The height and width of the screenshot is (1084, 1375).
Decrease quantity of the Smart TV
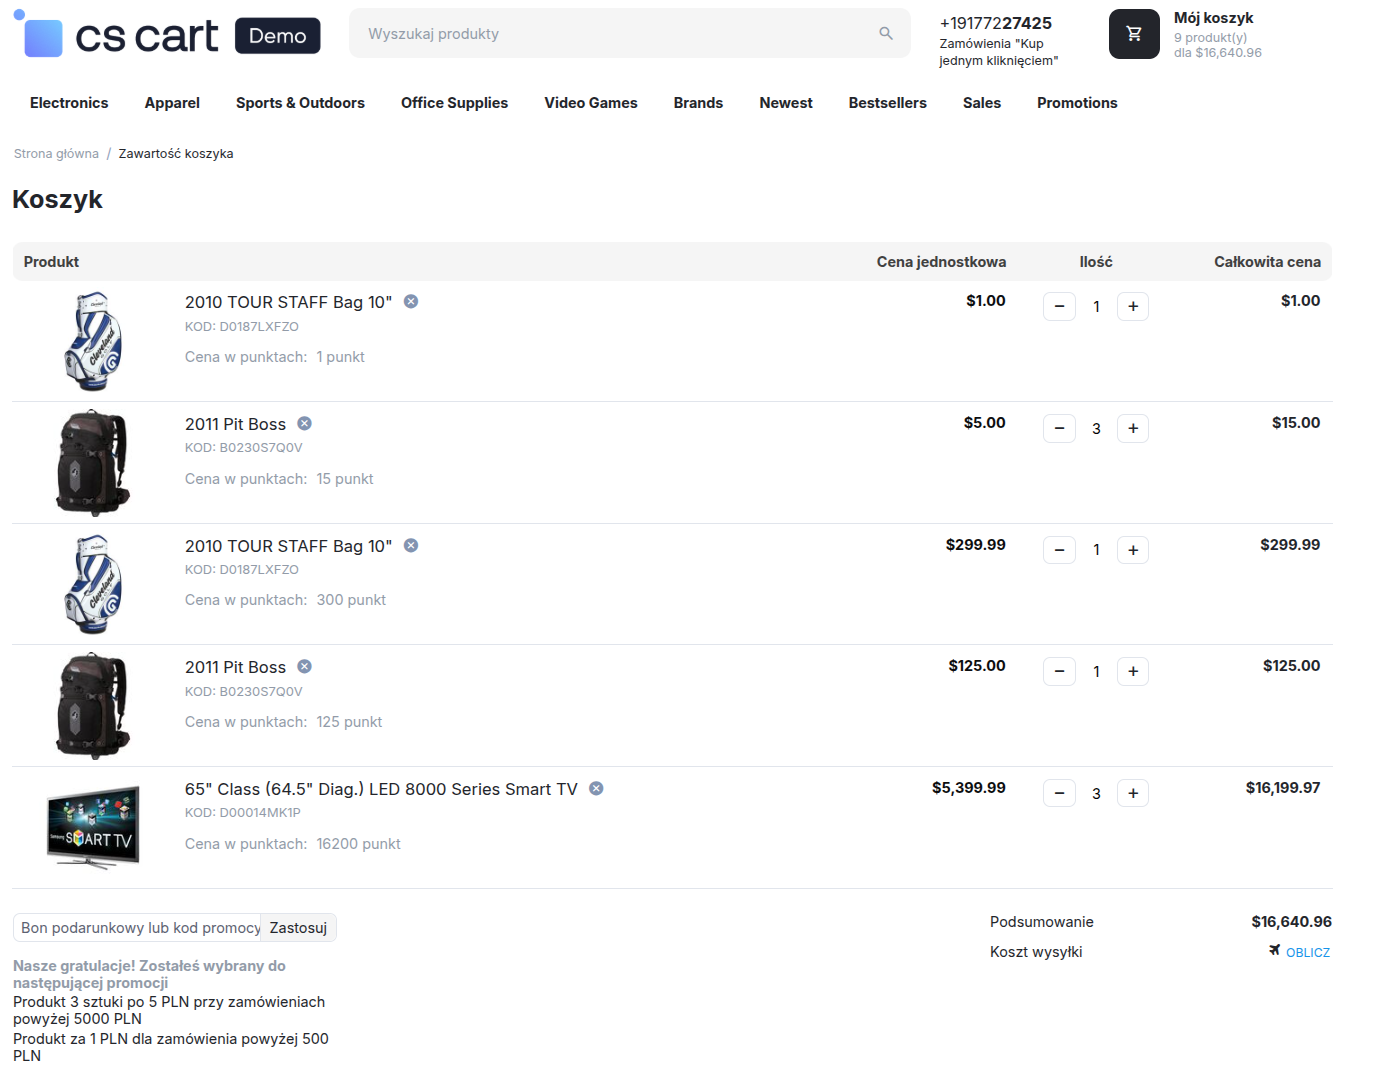pyautogui.click(x=1059, y=793)
